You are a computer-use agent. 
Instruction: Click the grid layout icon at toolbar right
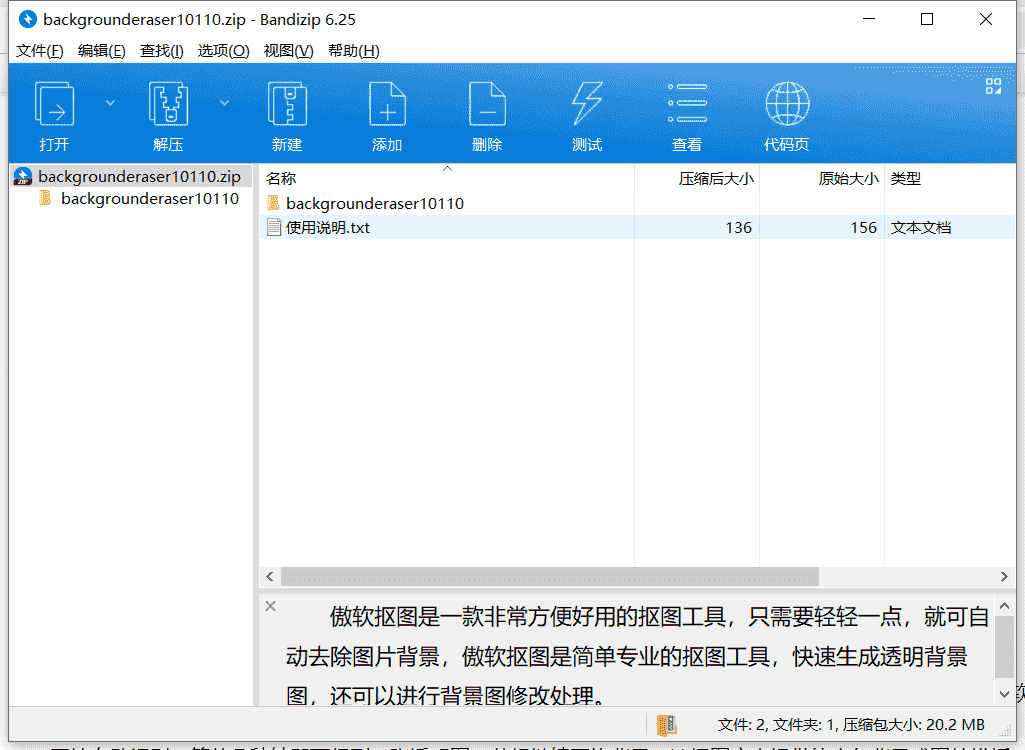coord(994,86)
